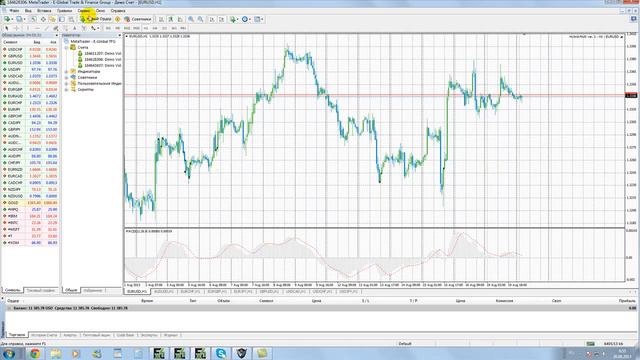This screenshot has width=640, height=360.
Task: Open the Файл menu
Action: [14, 11]
